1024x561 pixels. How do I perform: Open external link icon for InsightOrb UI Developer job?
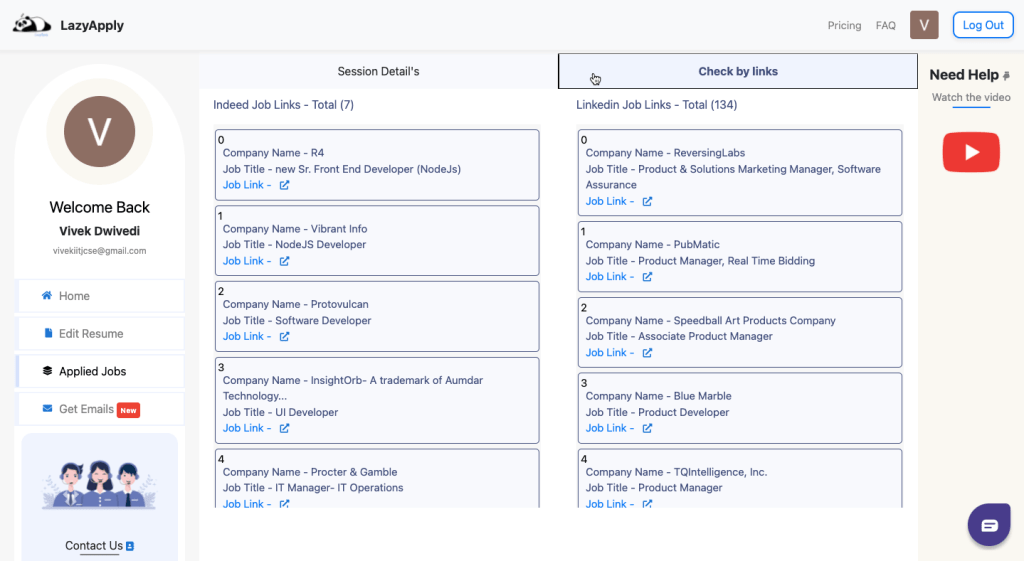[284, 428]
